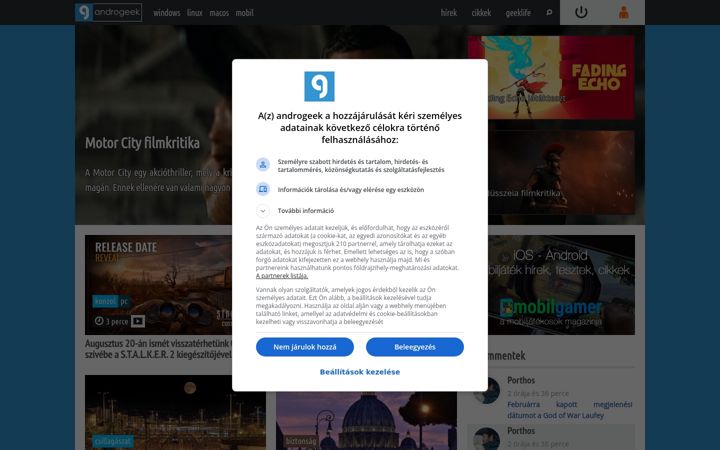Image resolution: width=720 pixels, height=450 pixels.
Task: Click 'Információk tárolása és/vagy elérése' text
Action: point(351,189)
